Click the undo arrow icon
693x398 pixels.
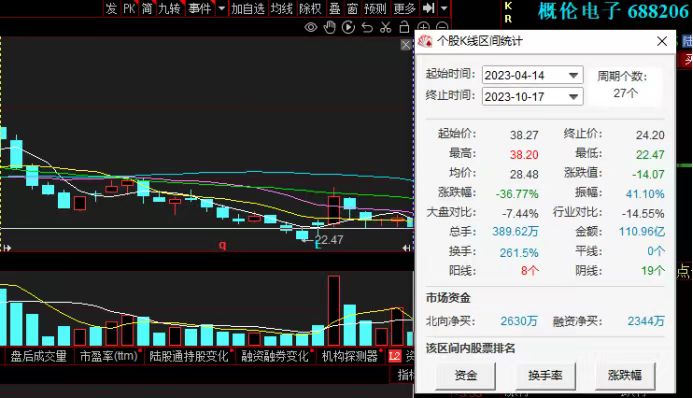[x=367, y=27]
